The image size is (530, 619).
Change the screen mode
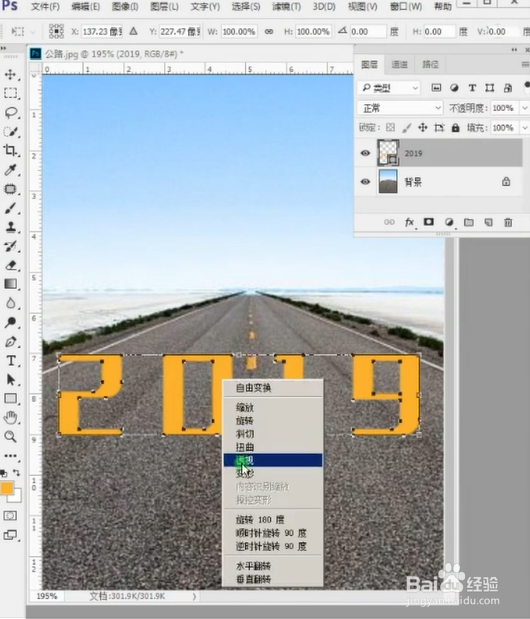coord(10,535)
